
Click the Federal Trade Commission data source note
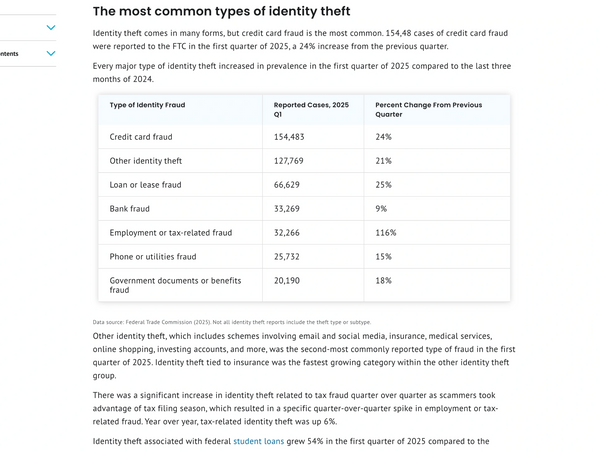[x=231, y=322]
